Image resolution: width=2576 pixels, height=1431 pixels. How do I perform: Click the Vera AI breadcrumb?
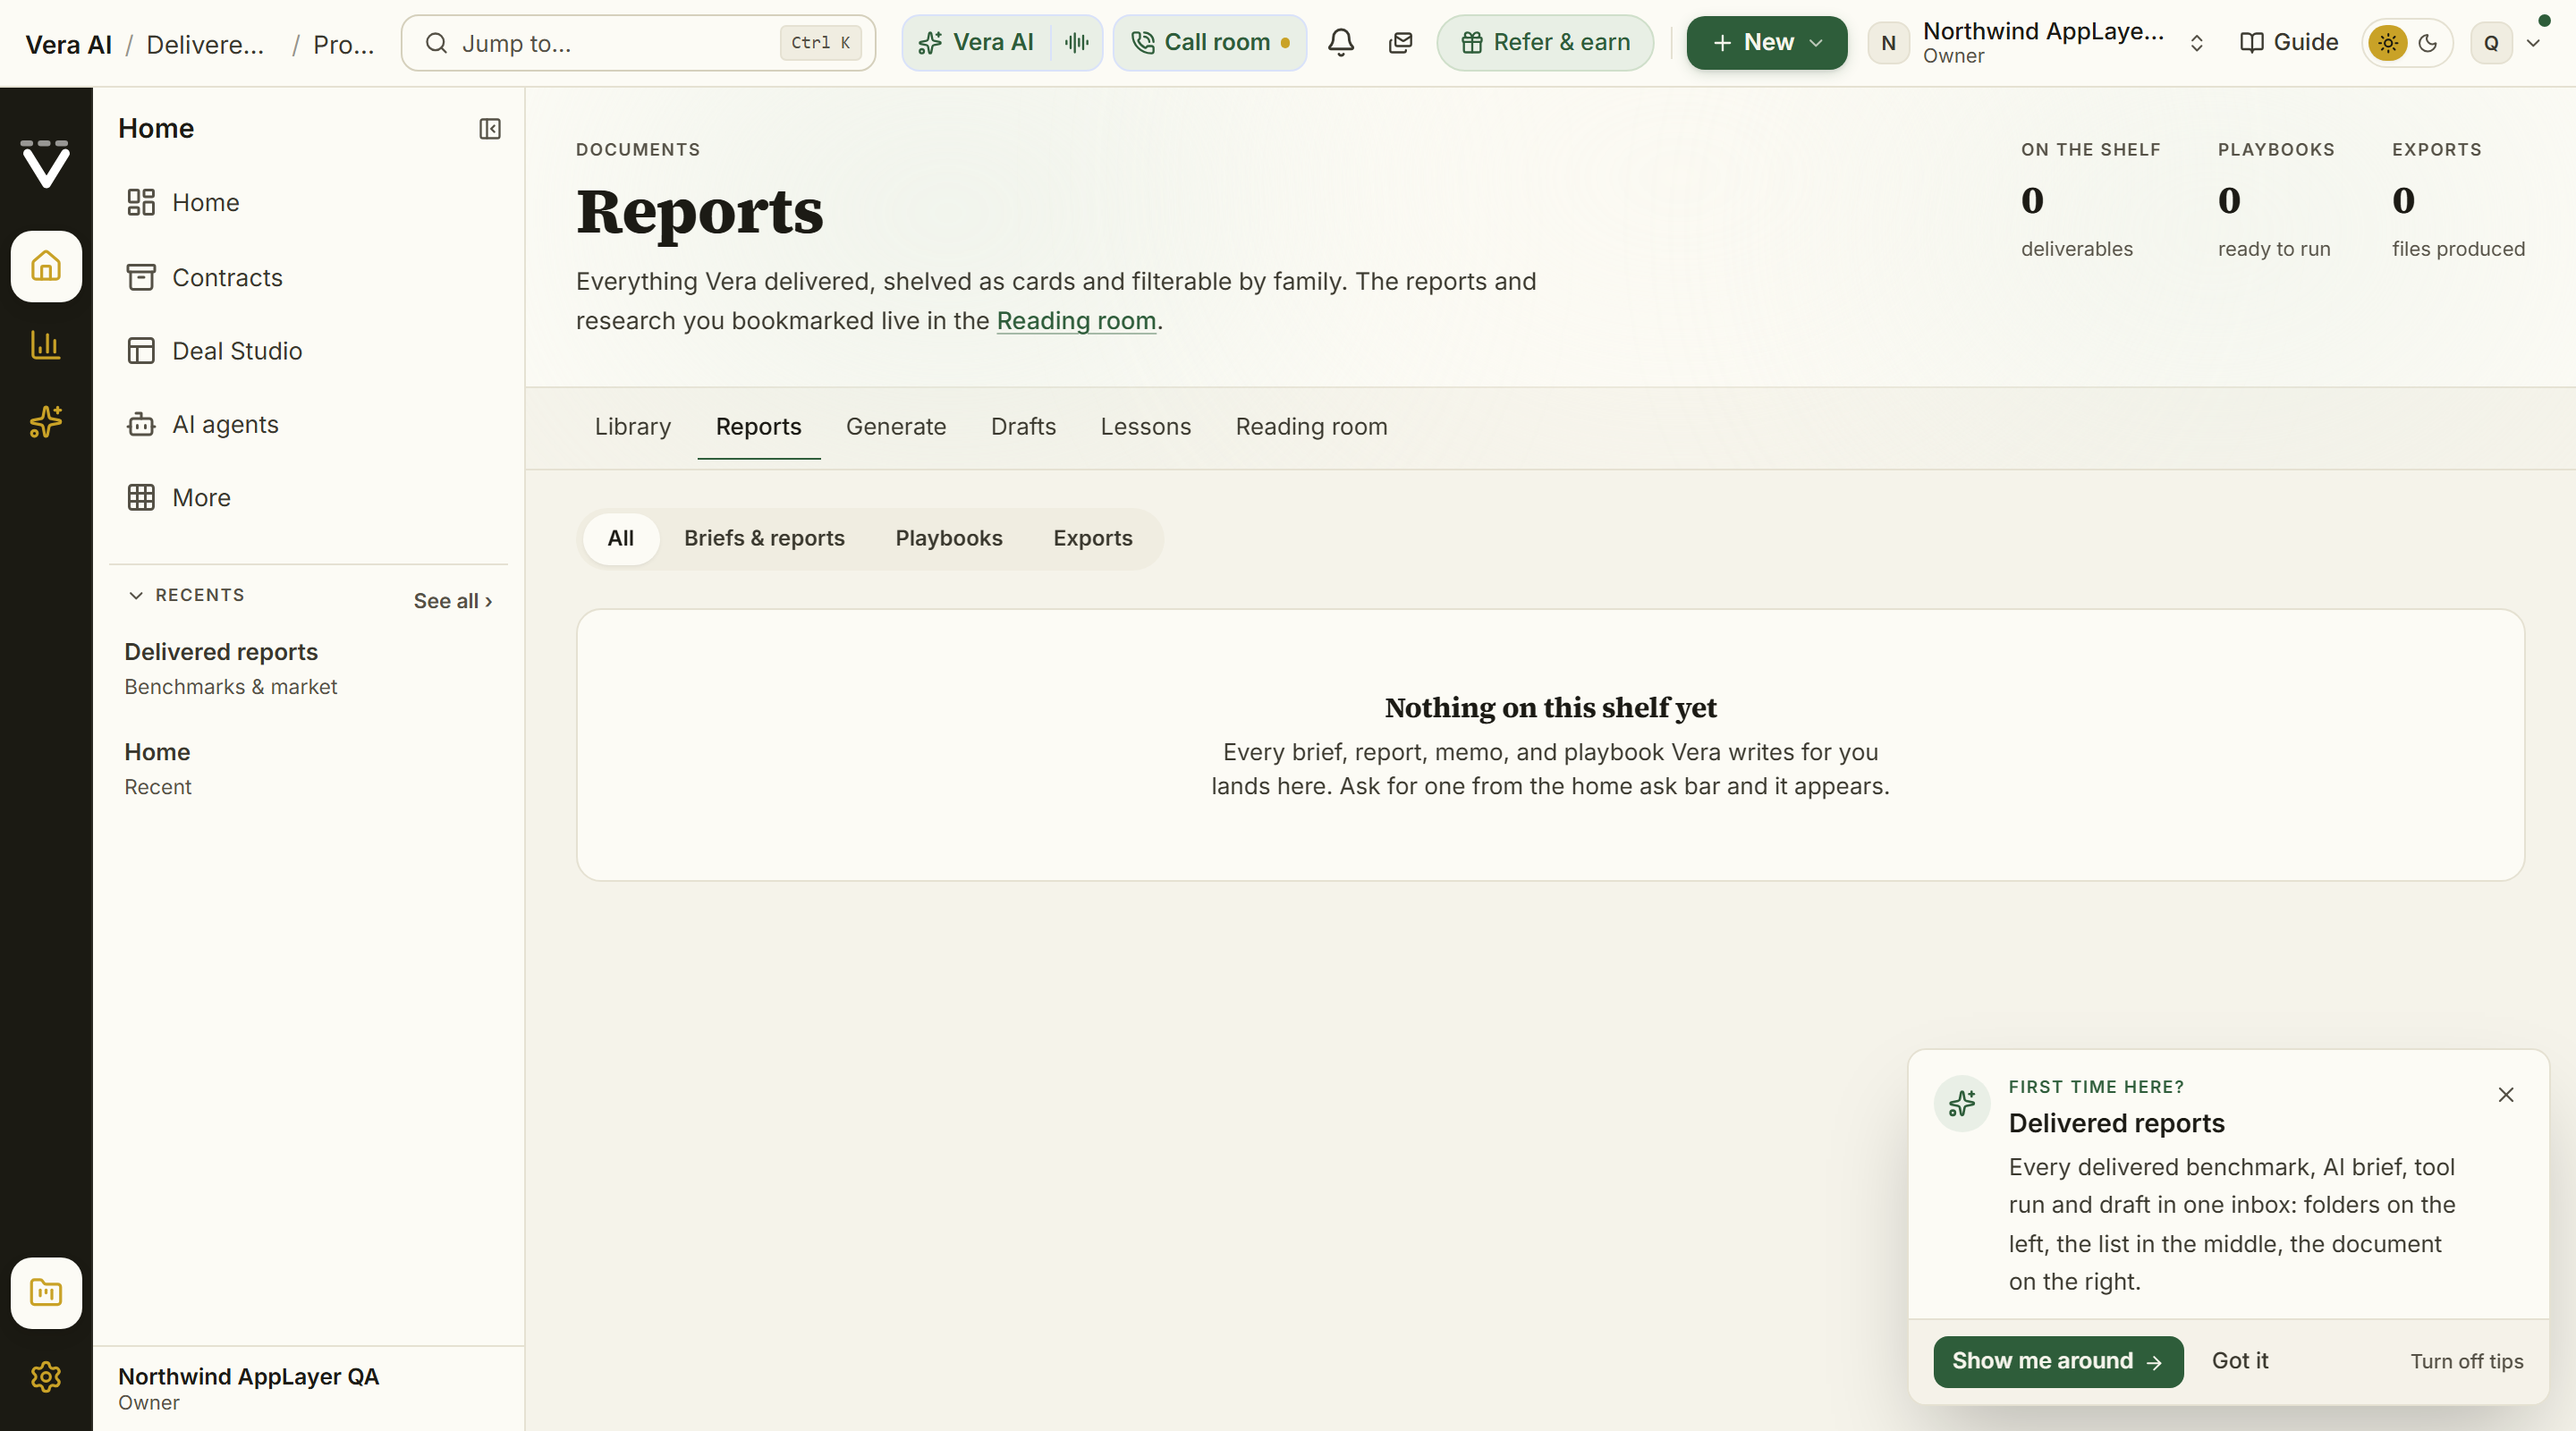click(69, 45)
